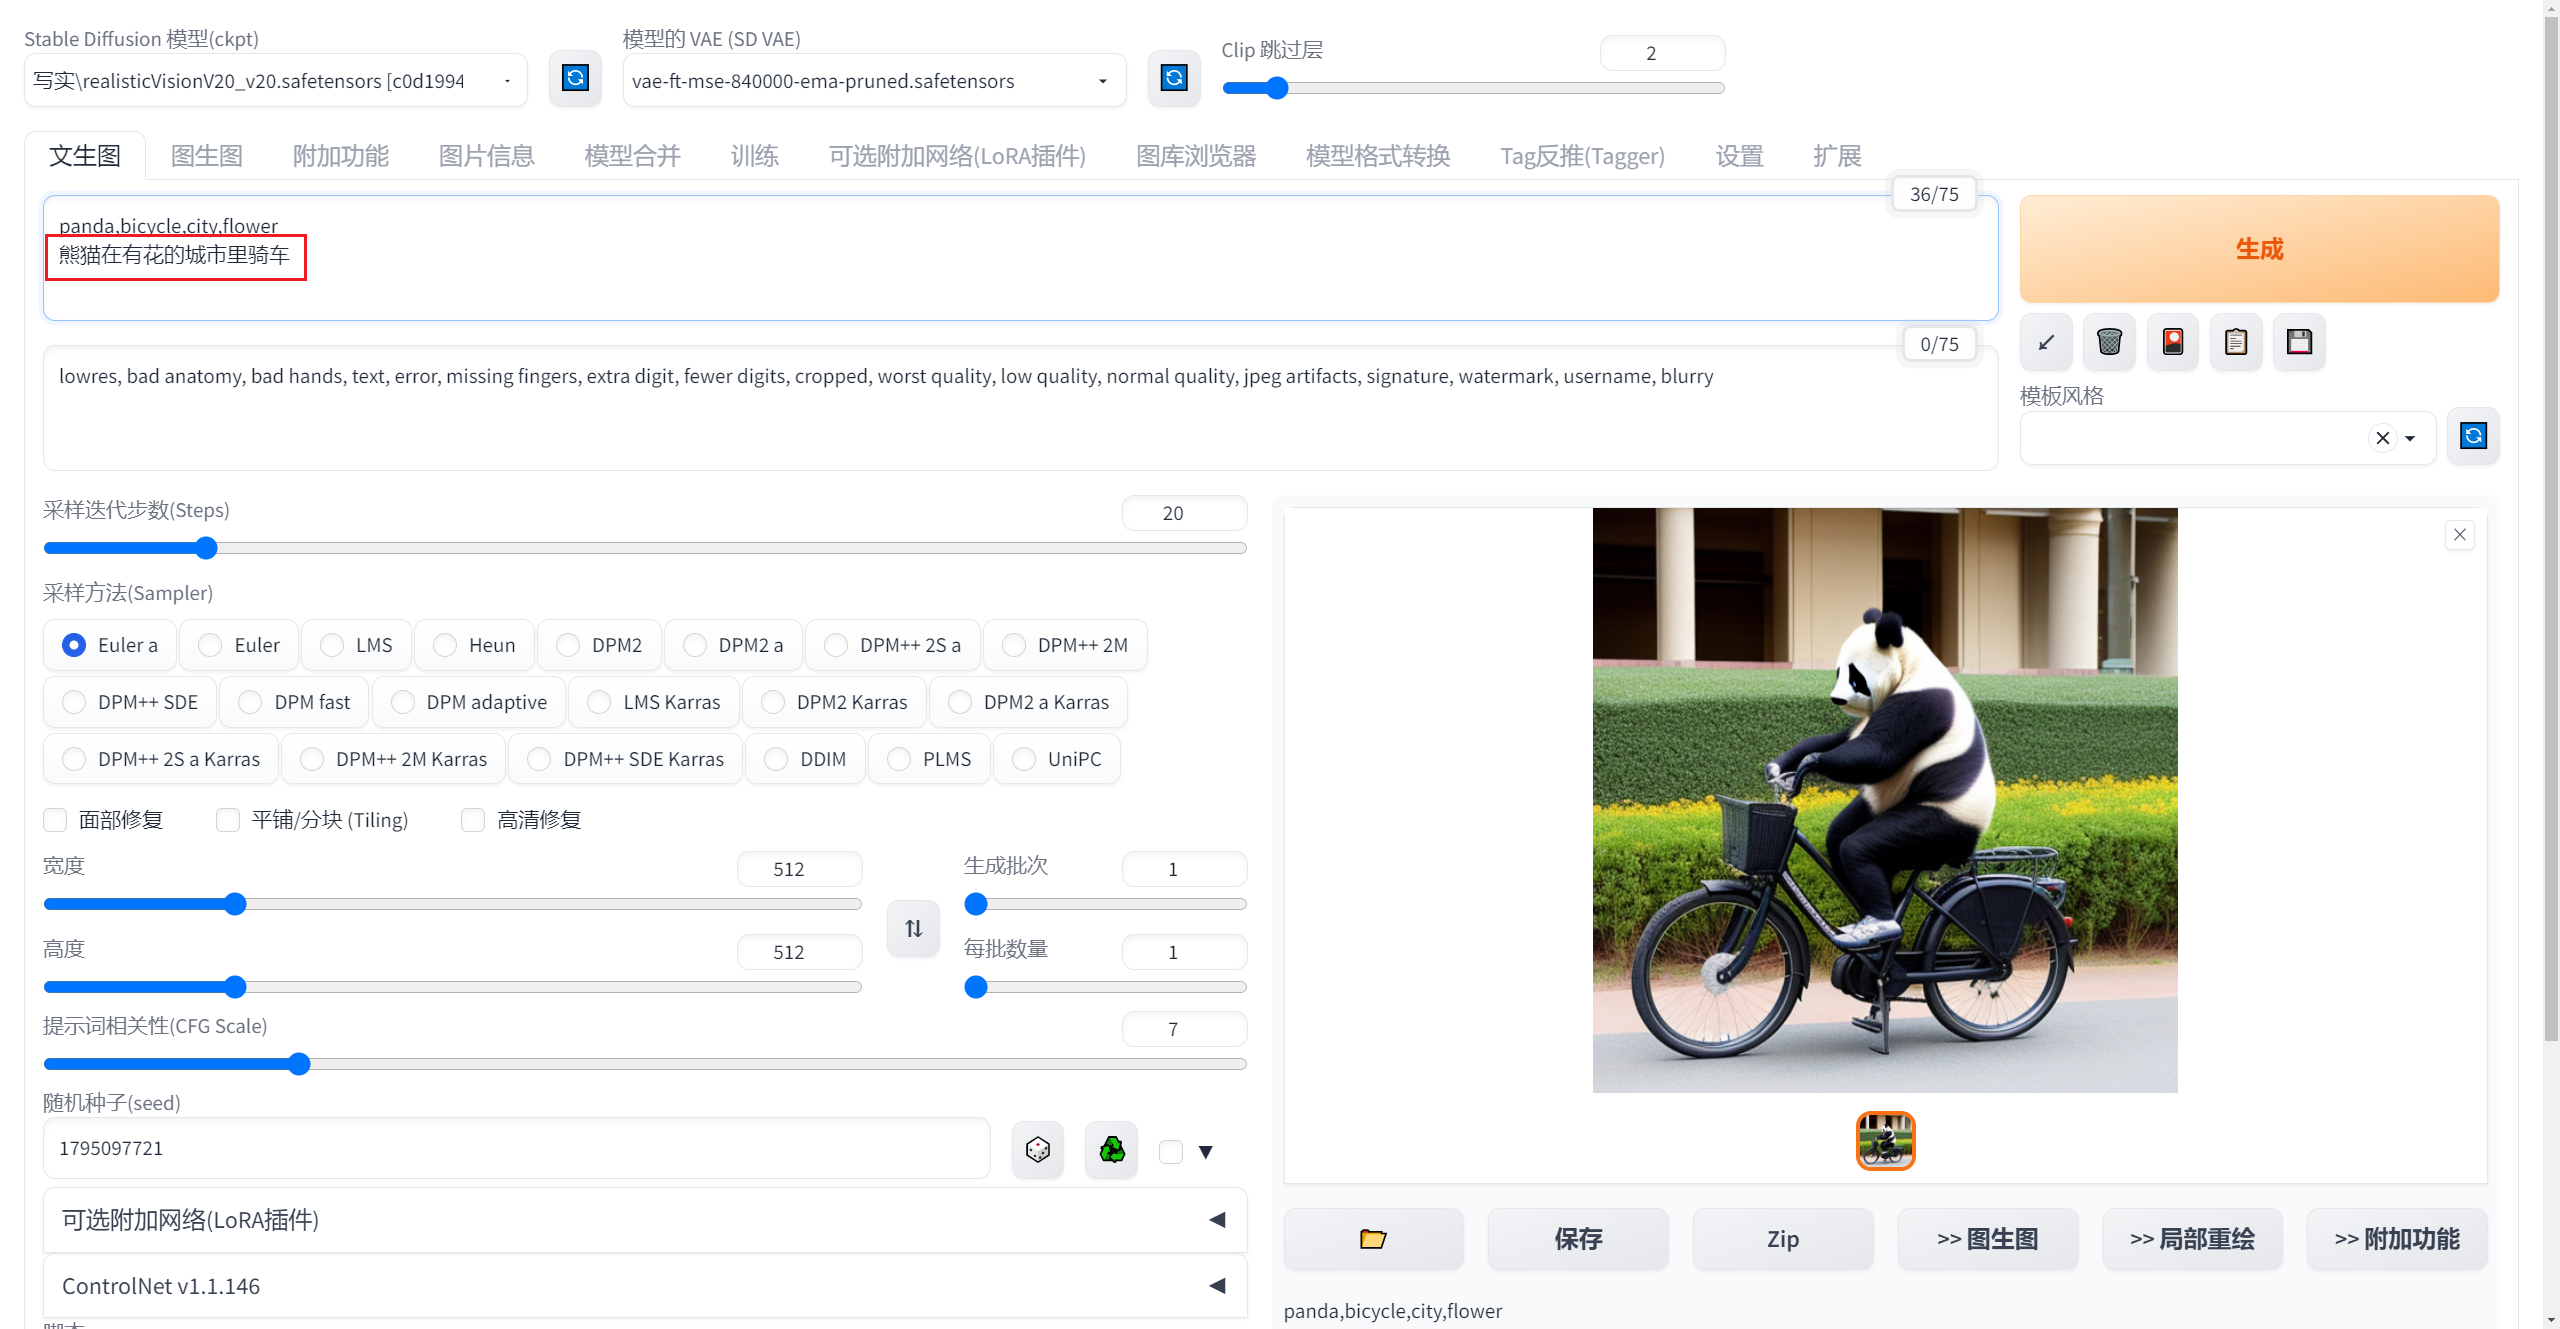Open the 设置 tab
This screenshot has height=1329, width=2560.
[1739, 156]
